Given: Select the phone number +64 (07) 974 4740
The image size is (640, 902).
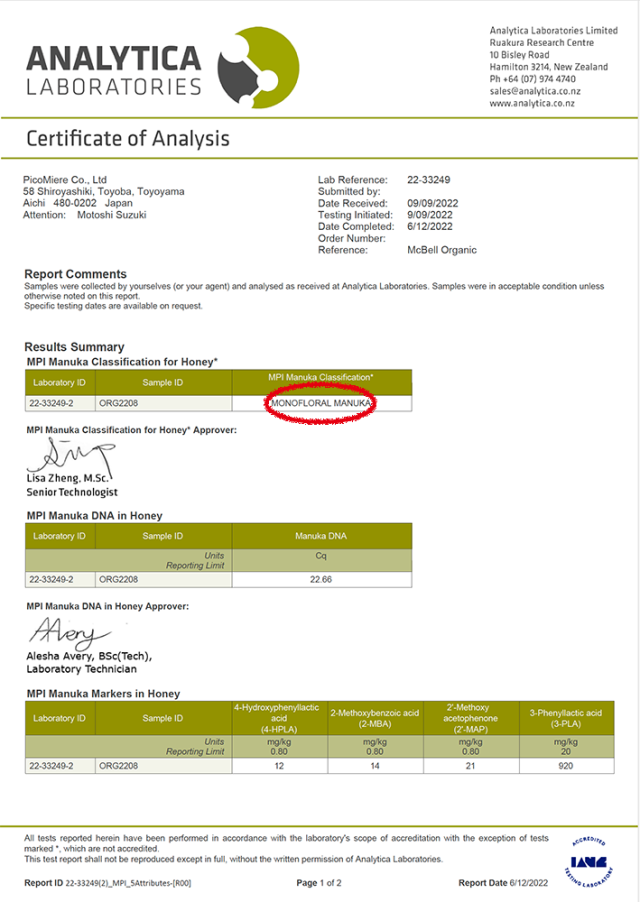Looking at the screenshot, I should coord(539,79).
